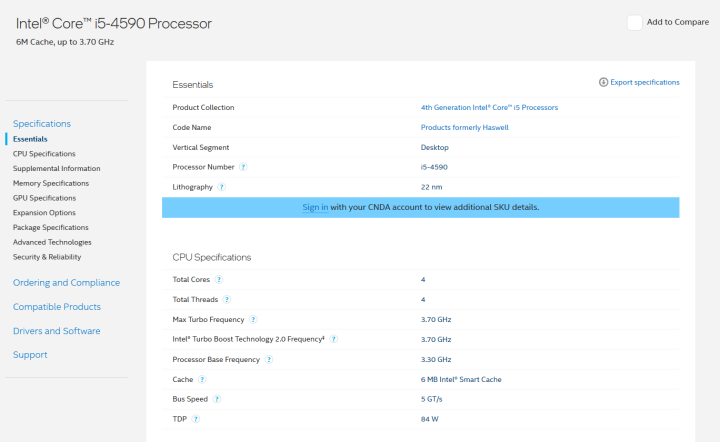Expand the Compatible Products section
The width and height of the screenshot is (720, 442).
pos(56,307)
